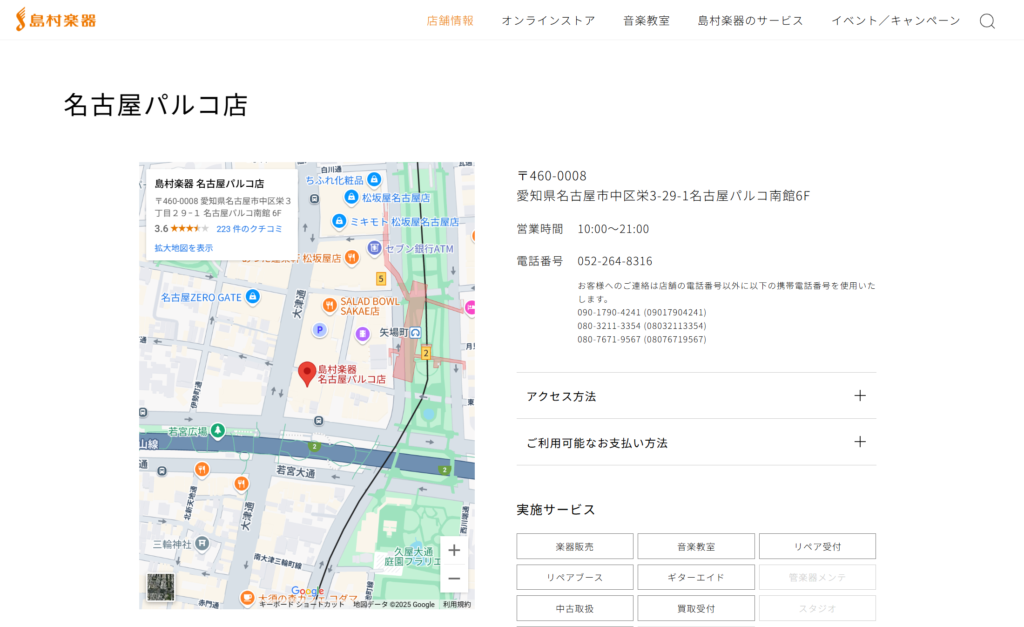Switch to satellite view thumbnail on map
Screen dimensions: 1024x627
pyautogui.click(x=161, y=587)
